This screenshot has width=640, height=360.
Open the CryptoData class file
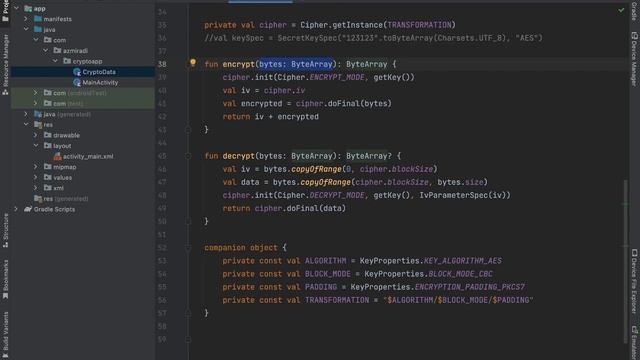99,72
